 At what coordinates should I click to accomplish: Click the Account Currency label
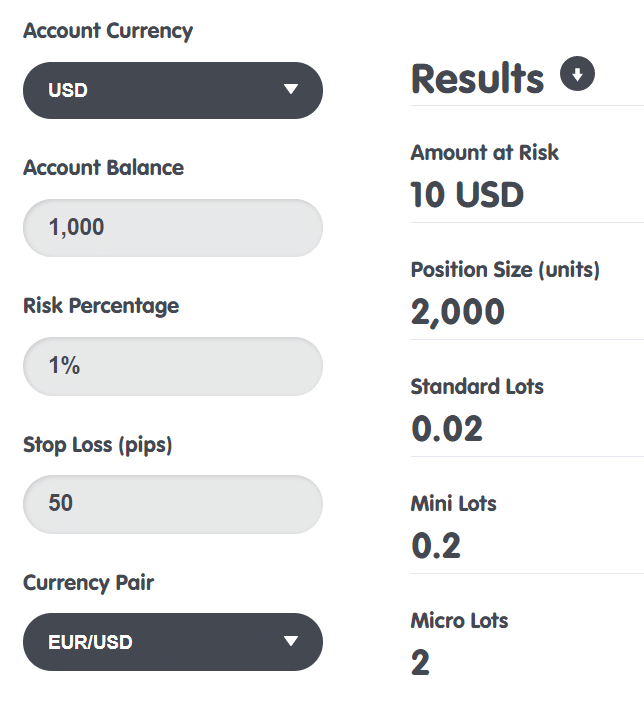pyautogui.click(x=108, y=31)
